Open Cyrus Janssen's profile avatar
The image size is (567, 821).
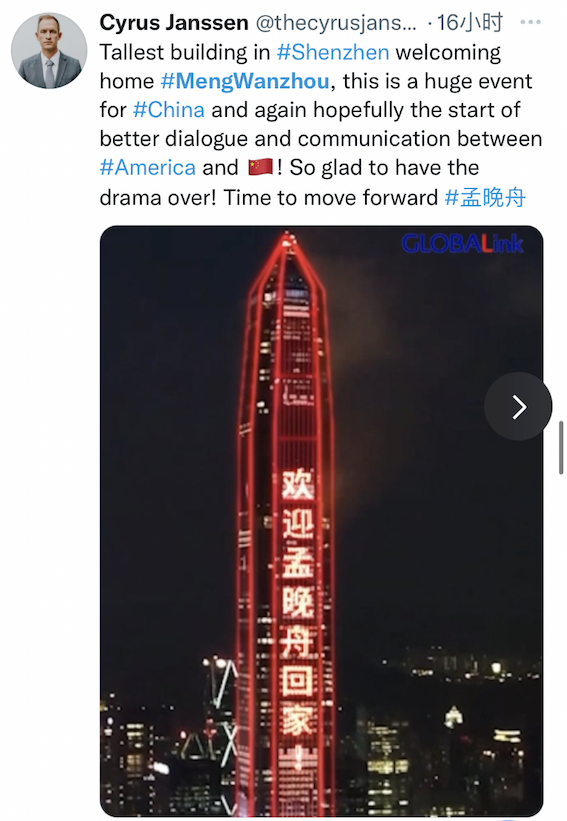click(x=49, y=51)
